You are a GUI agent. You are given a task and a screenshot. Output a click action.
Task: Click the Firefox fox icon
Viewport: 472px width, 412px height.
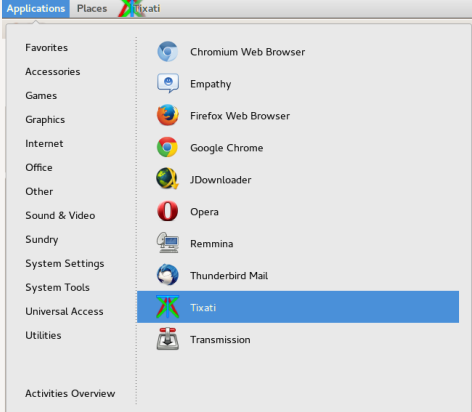(x=168, y=115)
